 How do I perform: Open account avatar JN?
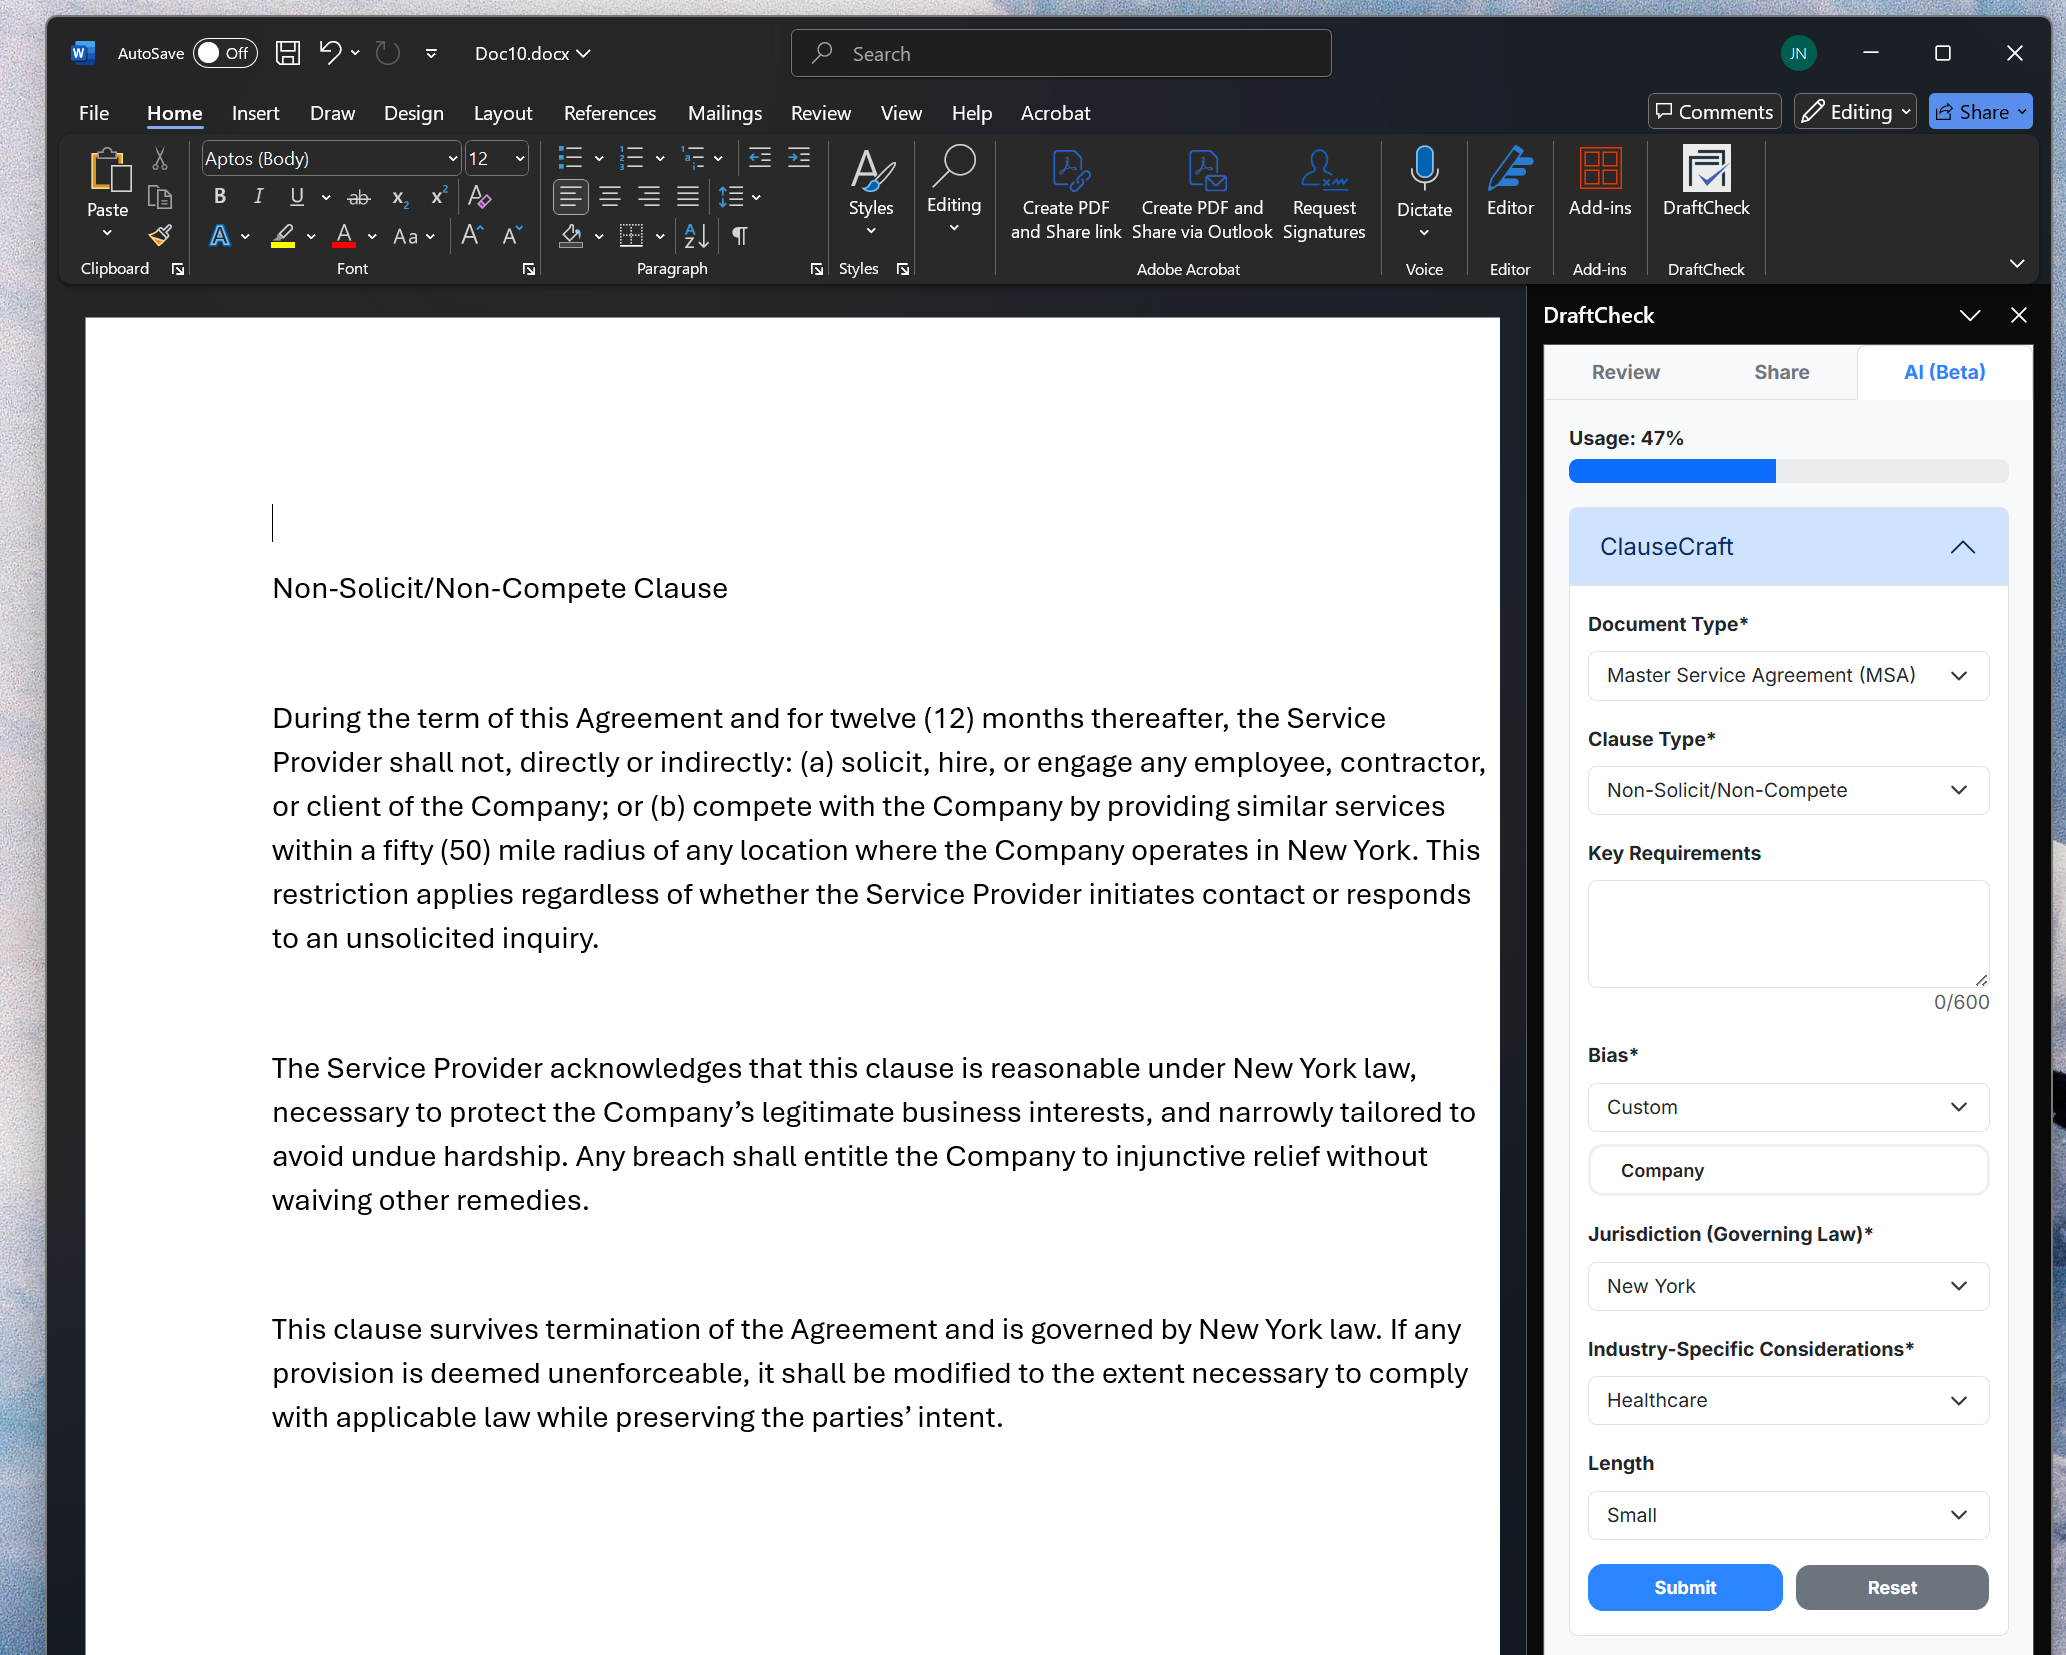pyautogui.click(x=1797, y=53)
